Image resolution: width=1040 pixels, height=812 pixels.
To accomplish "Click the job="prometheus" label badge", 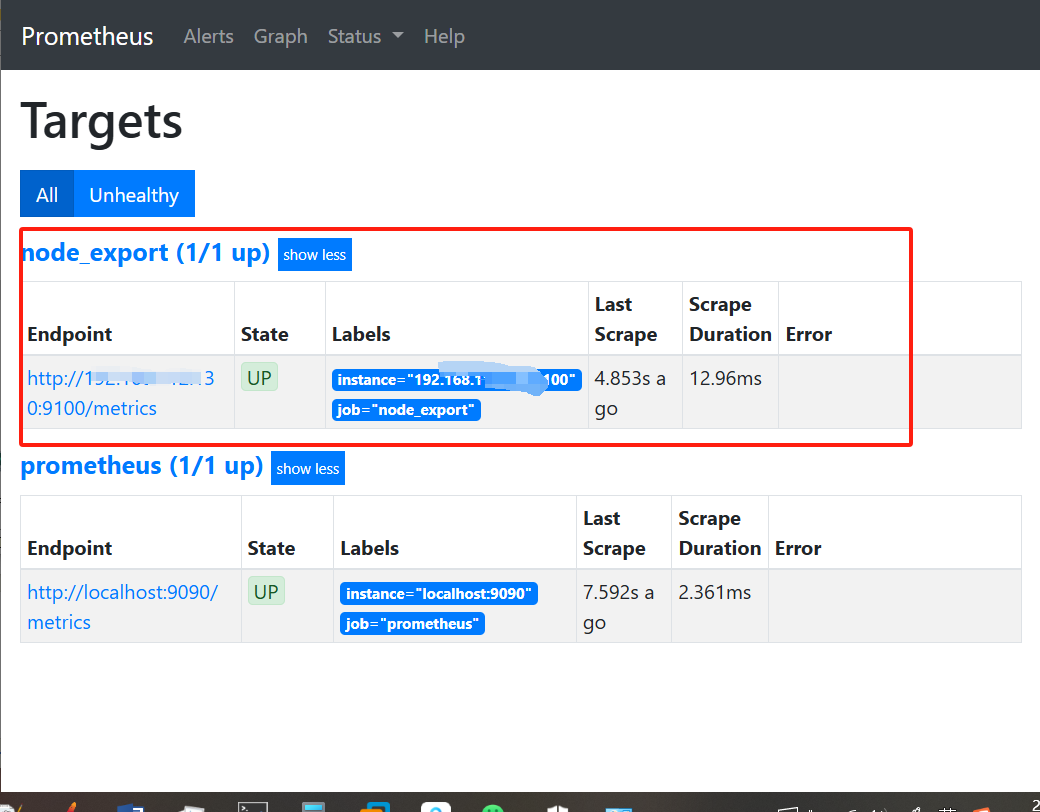I will (x=412, y=624).
